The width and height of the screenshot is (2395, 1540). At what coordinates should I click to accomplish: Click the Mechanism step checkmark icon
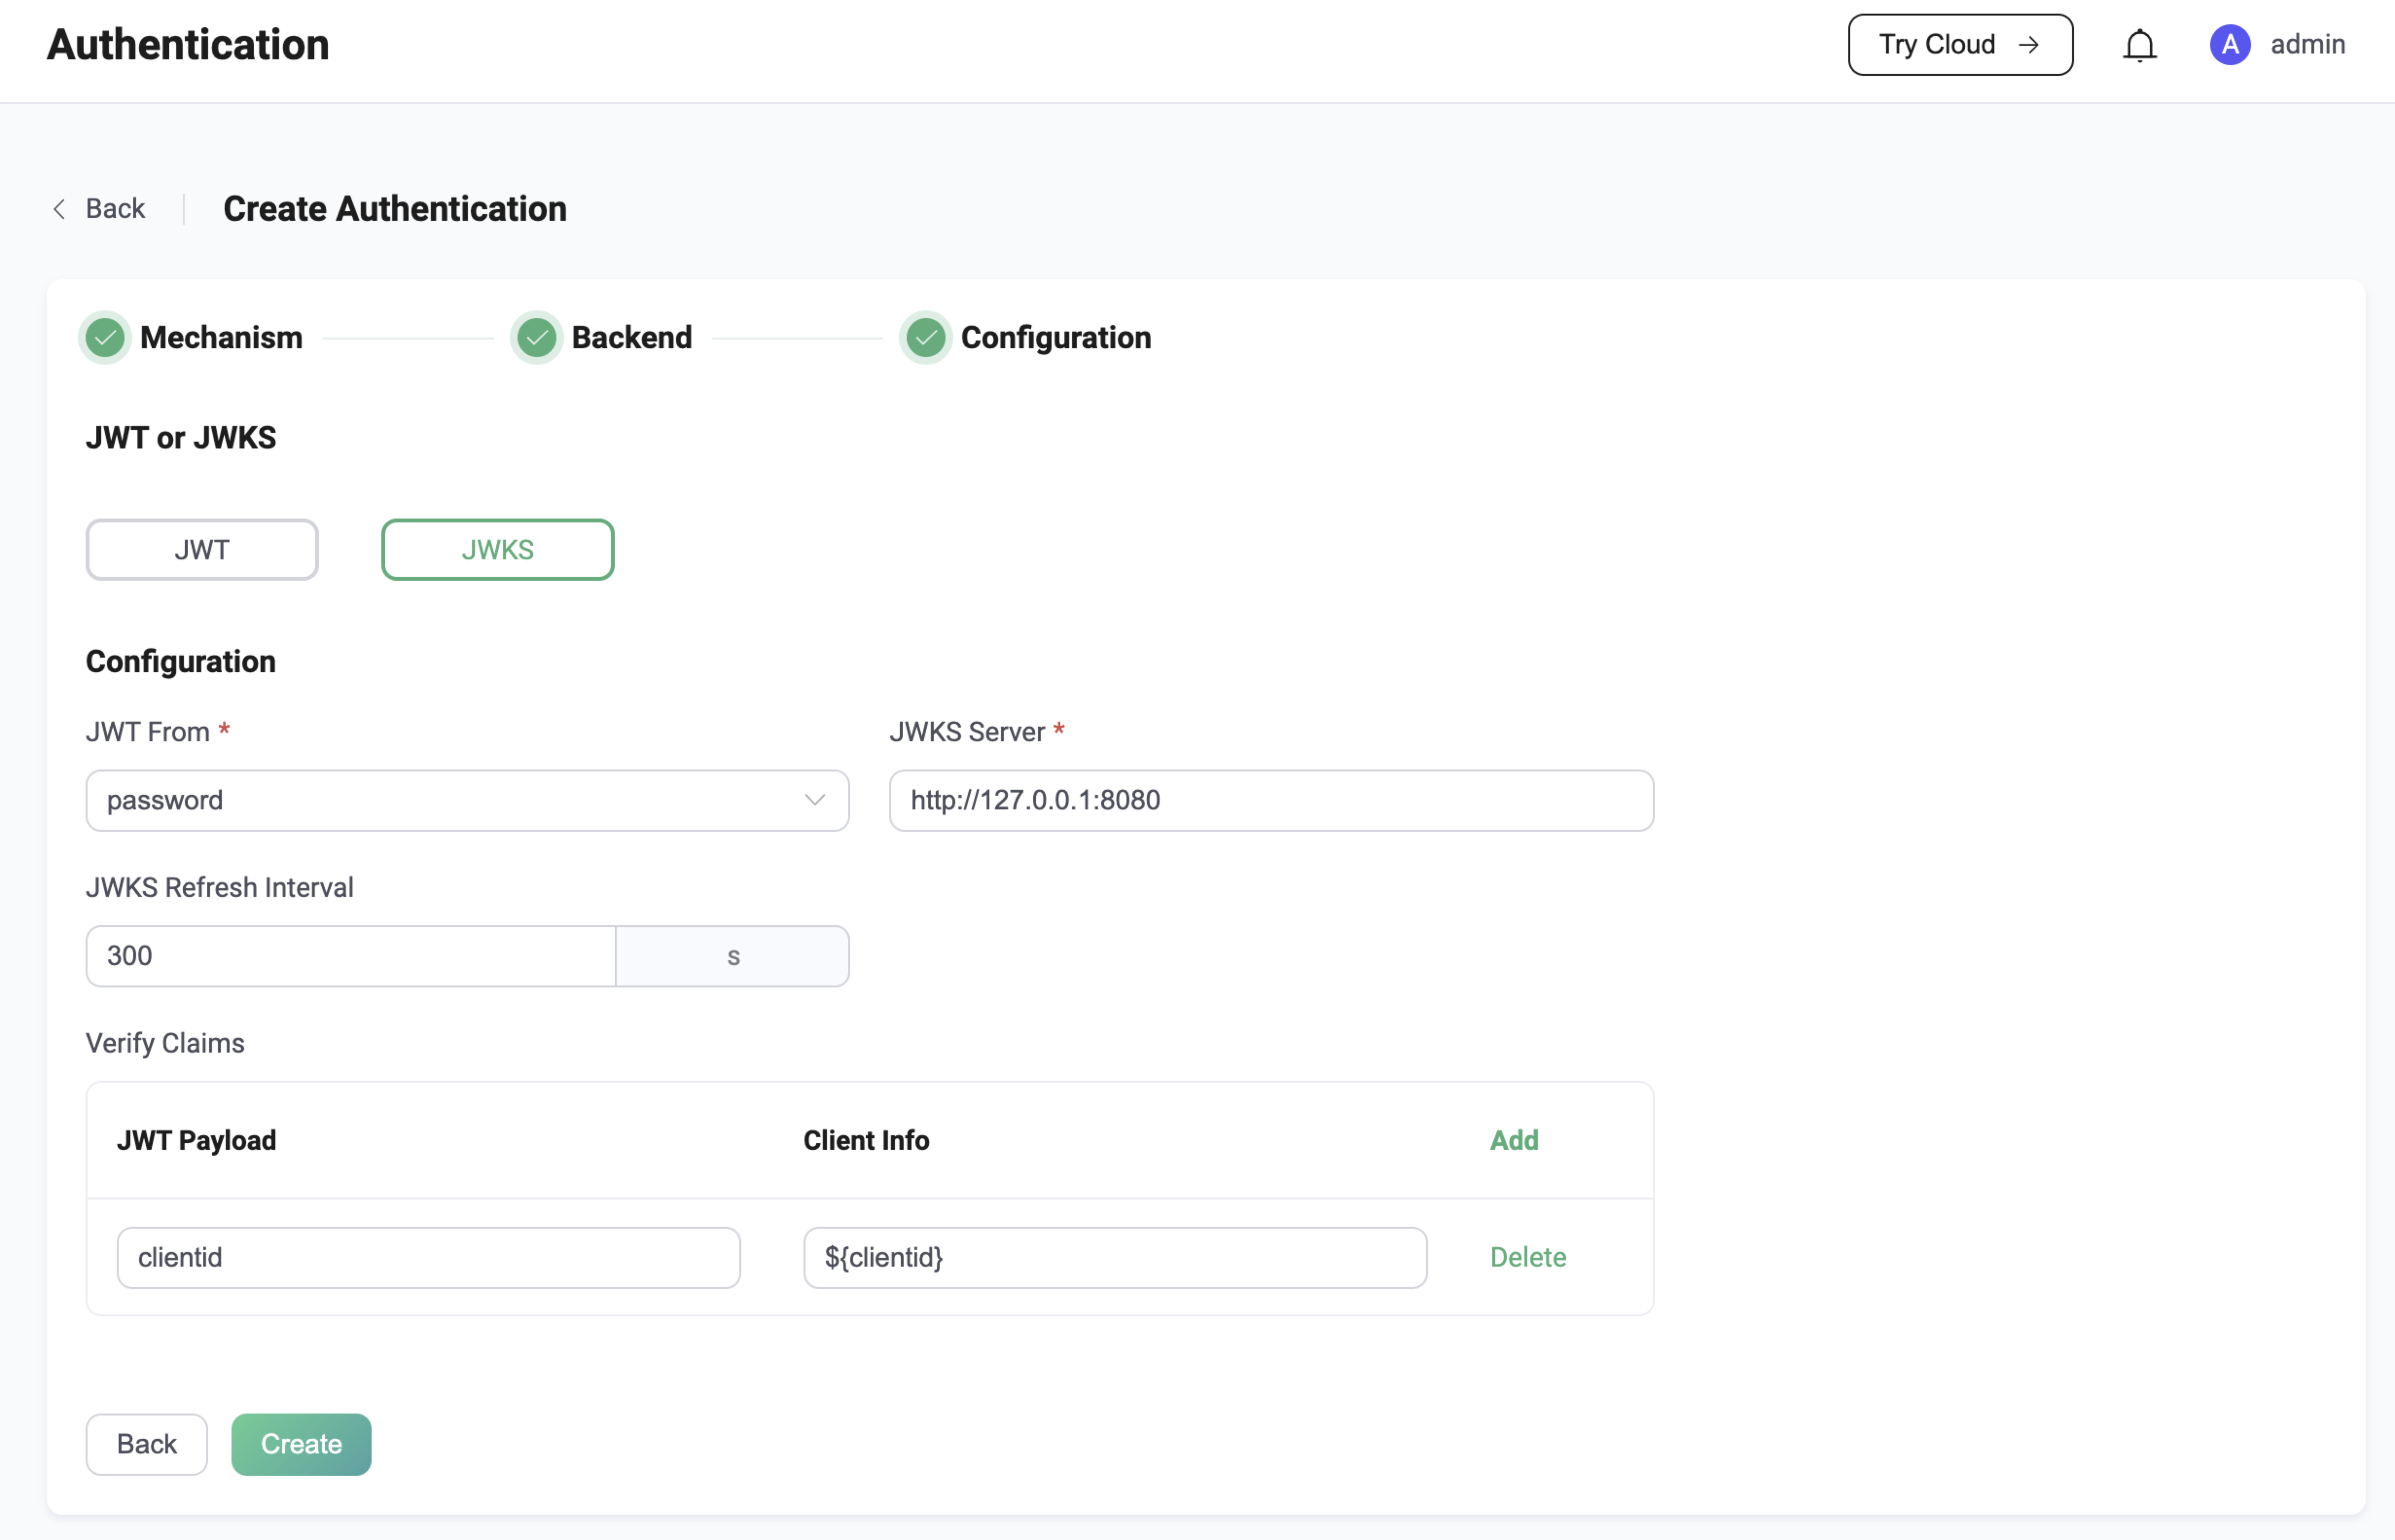(x=105, y=338)
